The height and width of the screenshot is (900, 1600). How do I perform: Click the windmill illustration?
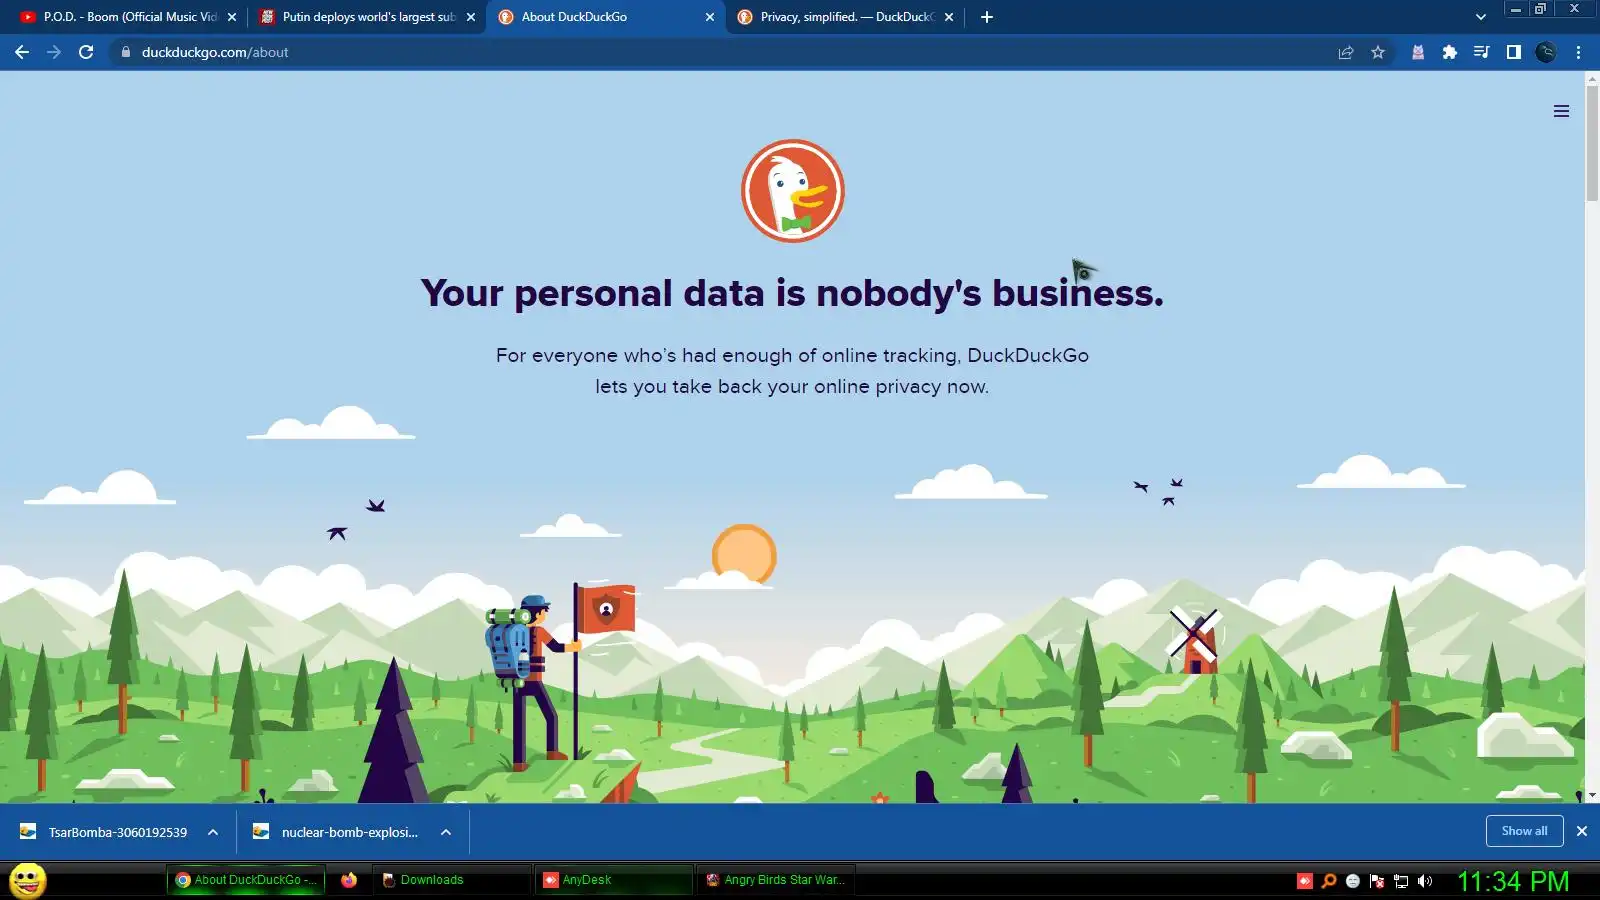tap(1194, 639)
